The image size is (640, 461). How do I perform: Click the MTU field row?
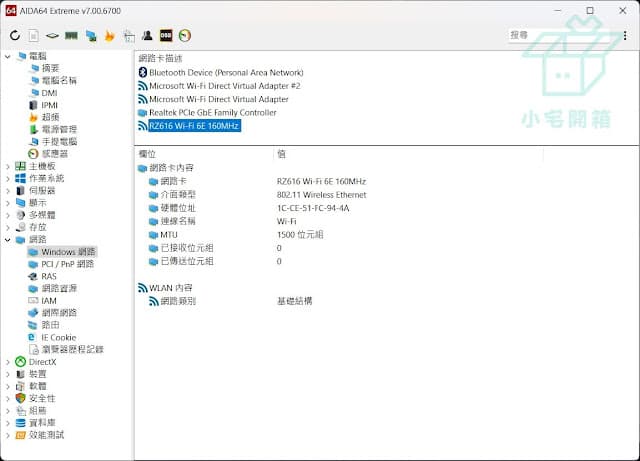point(169,235)
